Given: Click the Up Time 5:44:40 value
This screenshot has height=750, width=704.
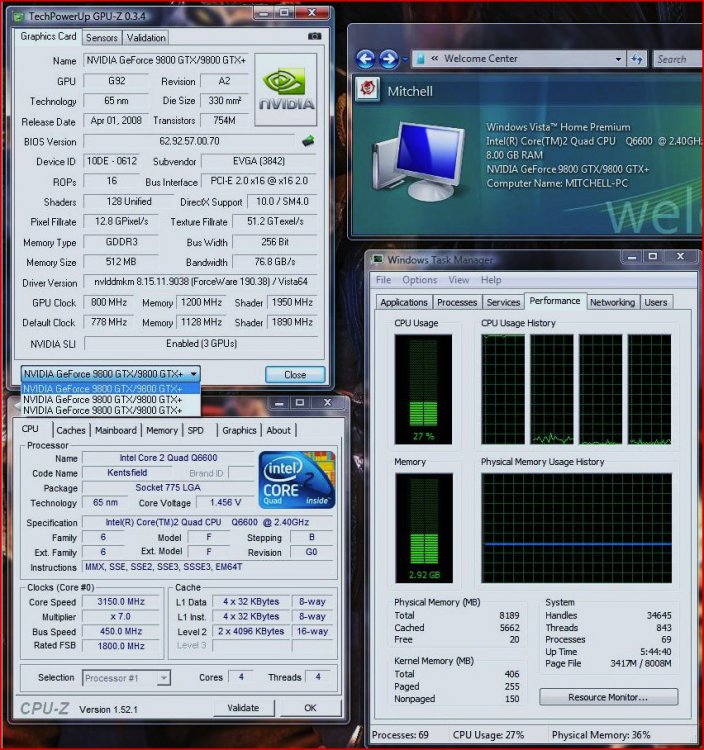Looking at the screenshot, I should click(656, 651).
